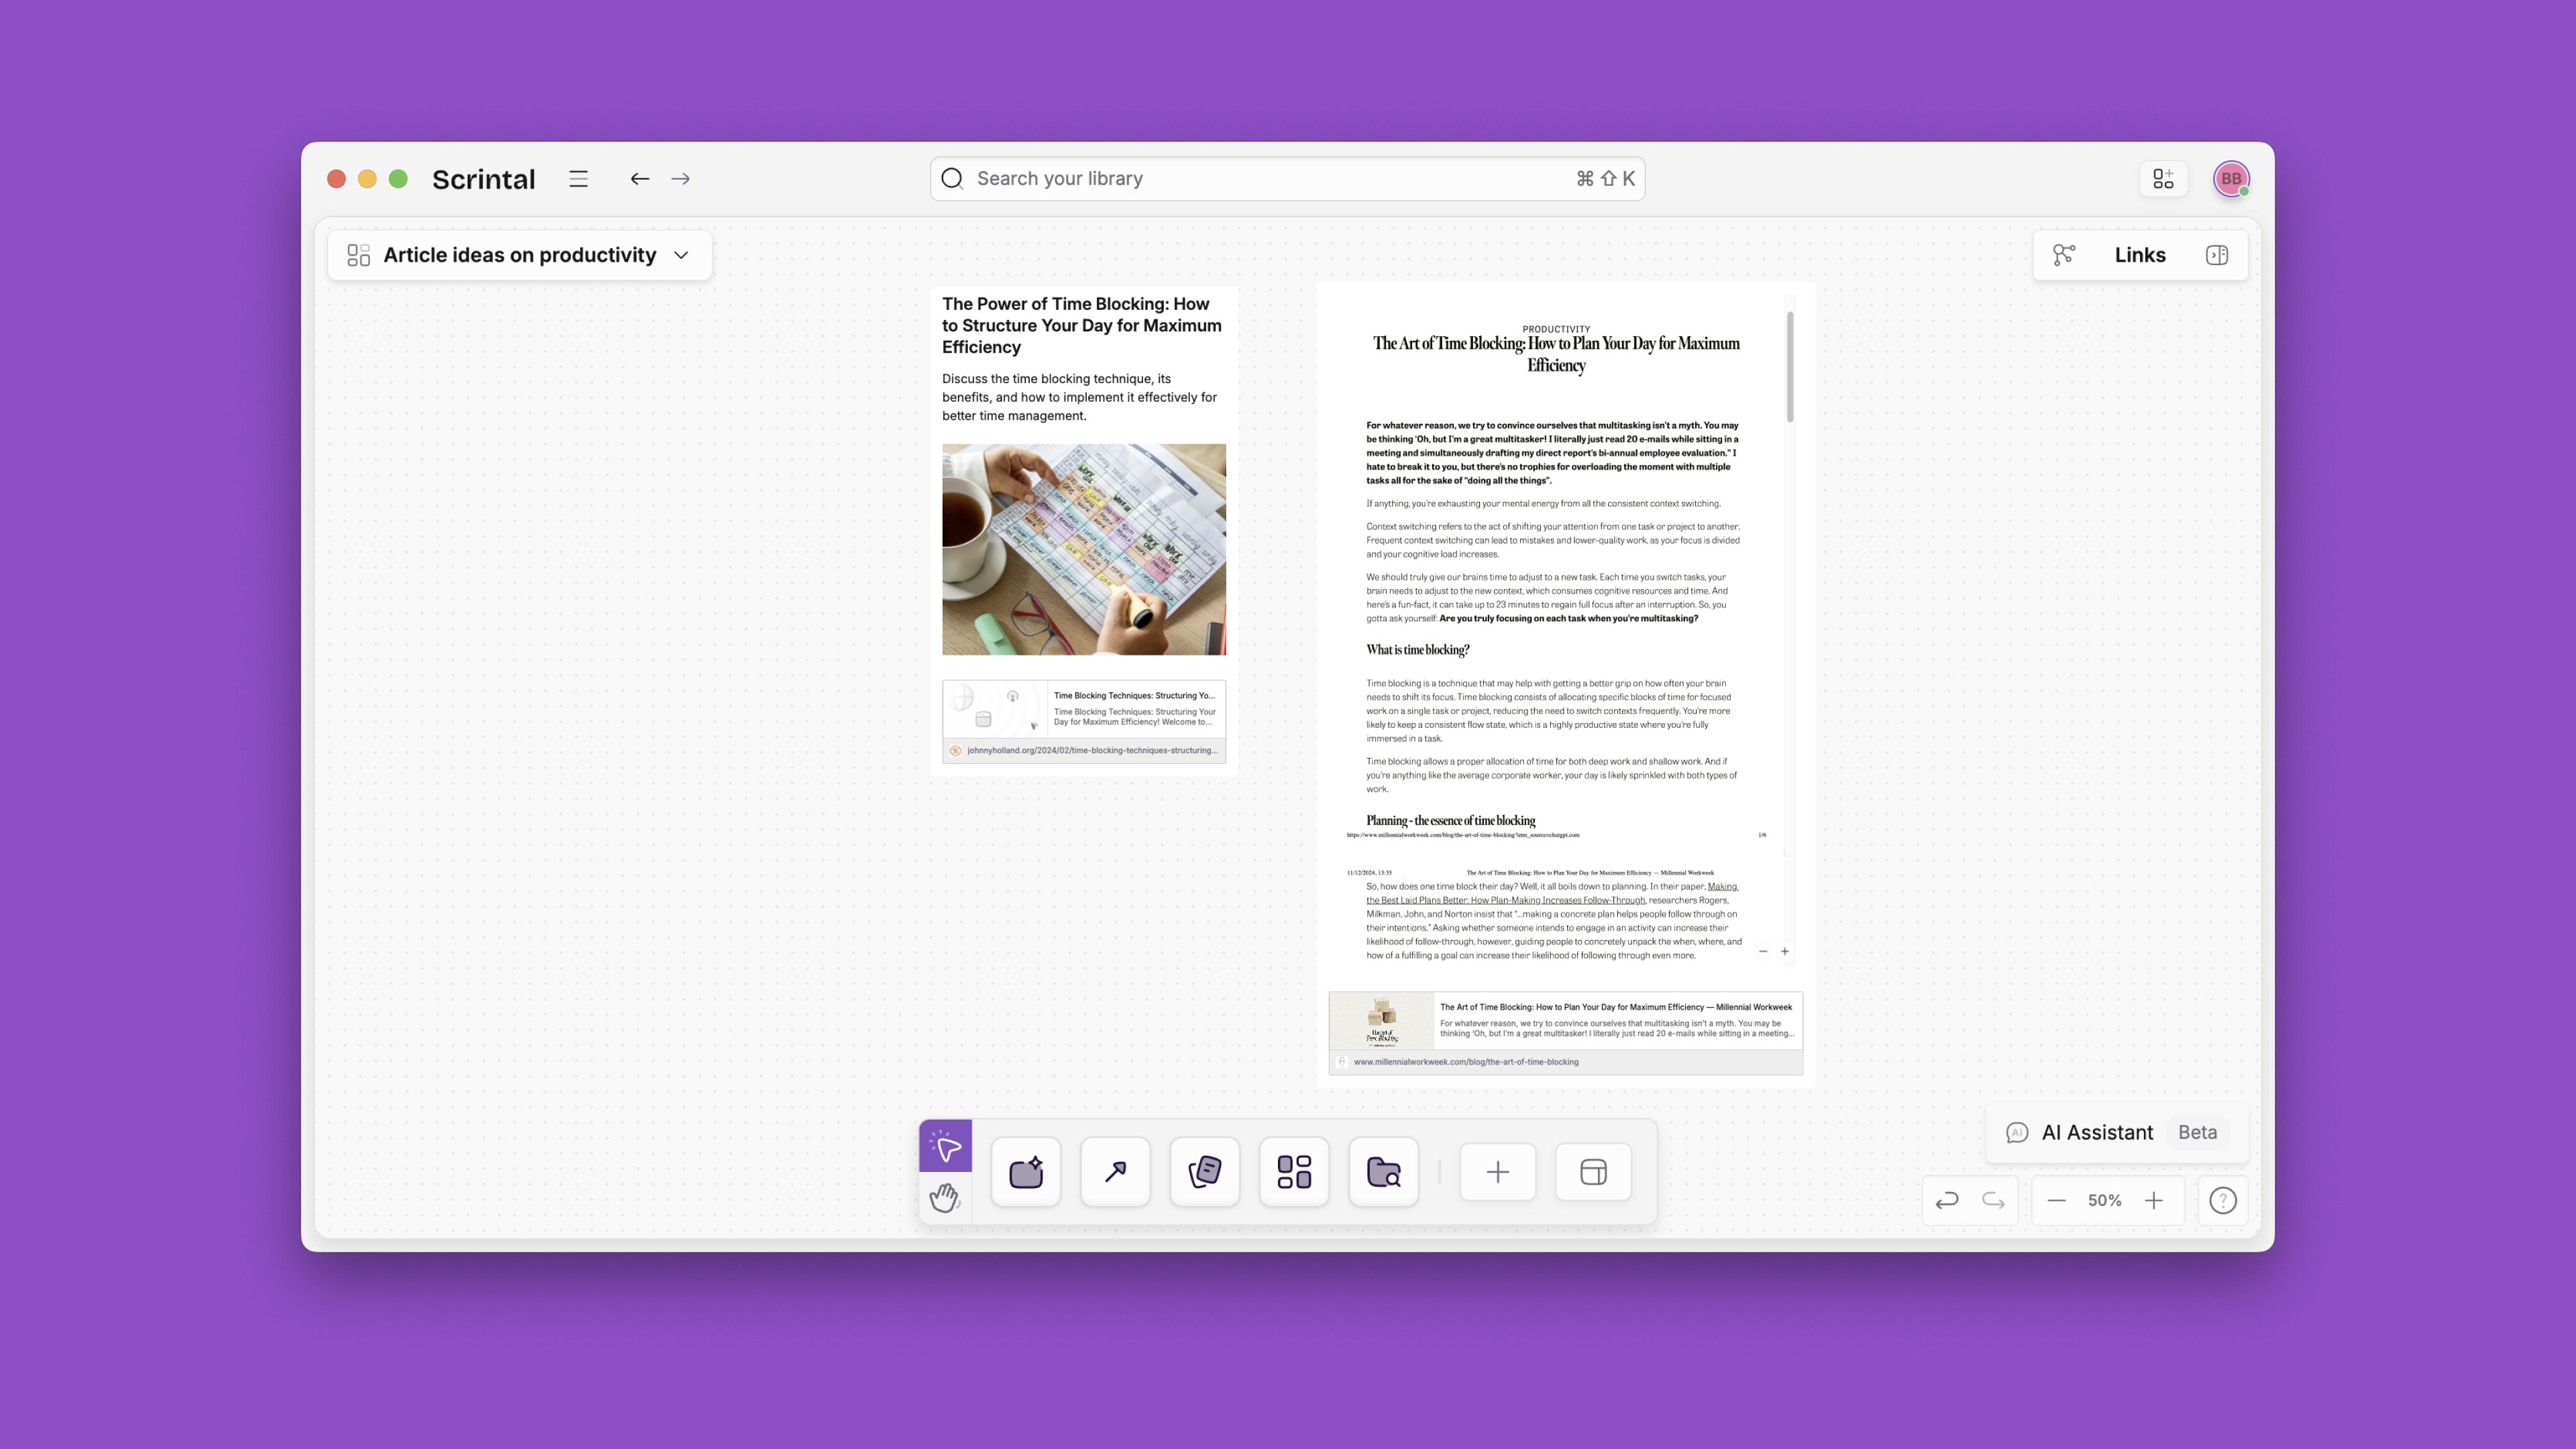2576x1449 pixels.
Task: Open the file search folder tool
Action: pyautogui.click(x=1384, y=1172)
